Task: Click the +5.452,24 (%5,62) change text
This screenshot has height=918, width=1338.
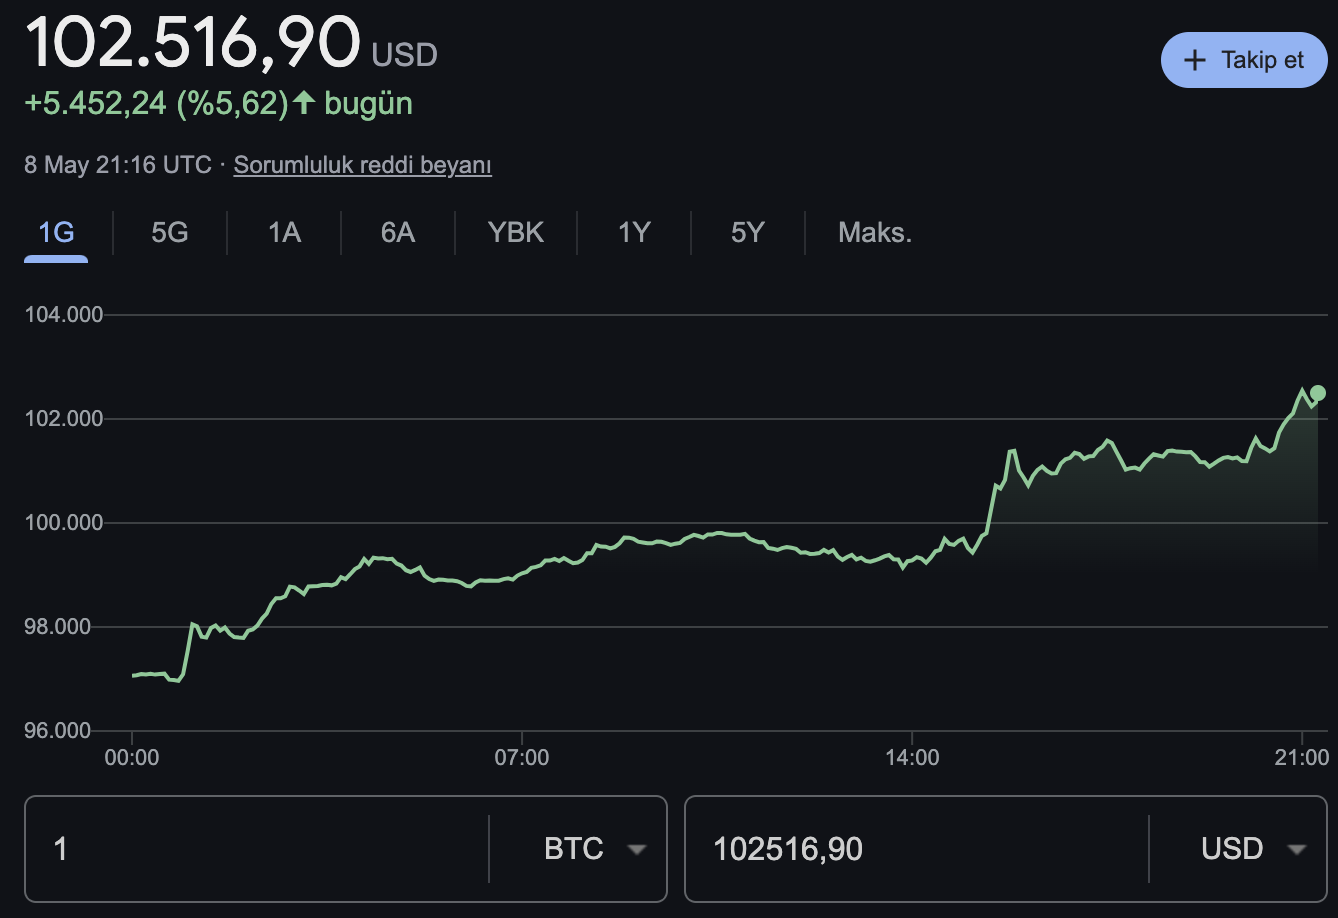Action: pyautogui.click(x=156, y=103)
